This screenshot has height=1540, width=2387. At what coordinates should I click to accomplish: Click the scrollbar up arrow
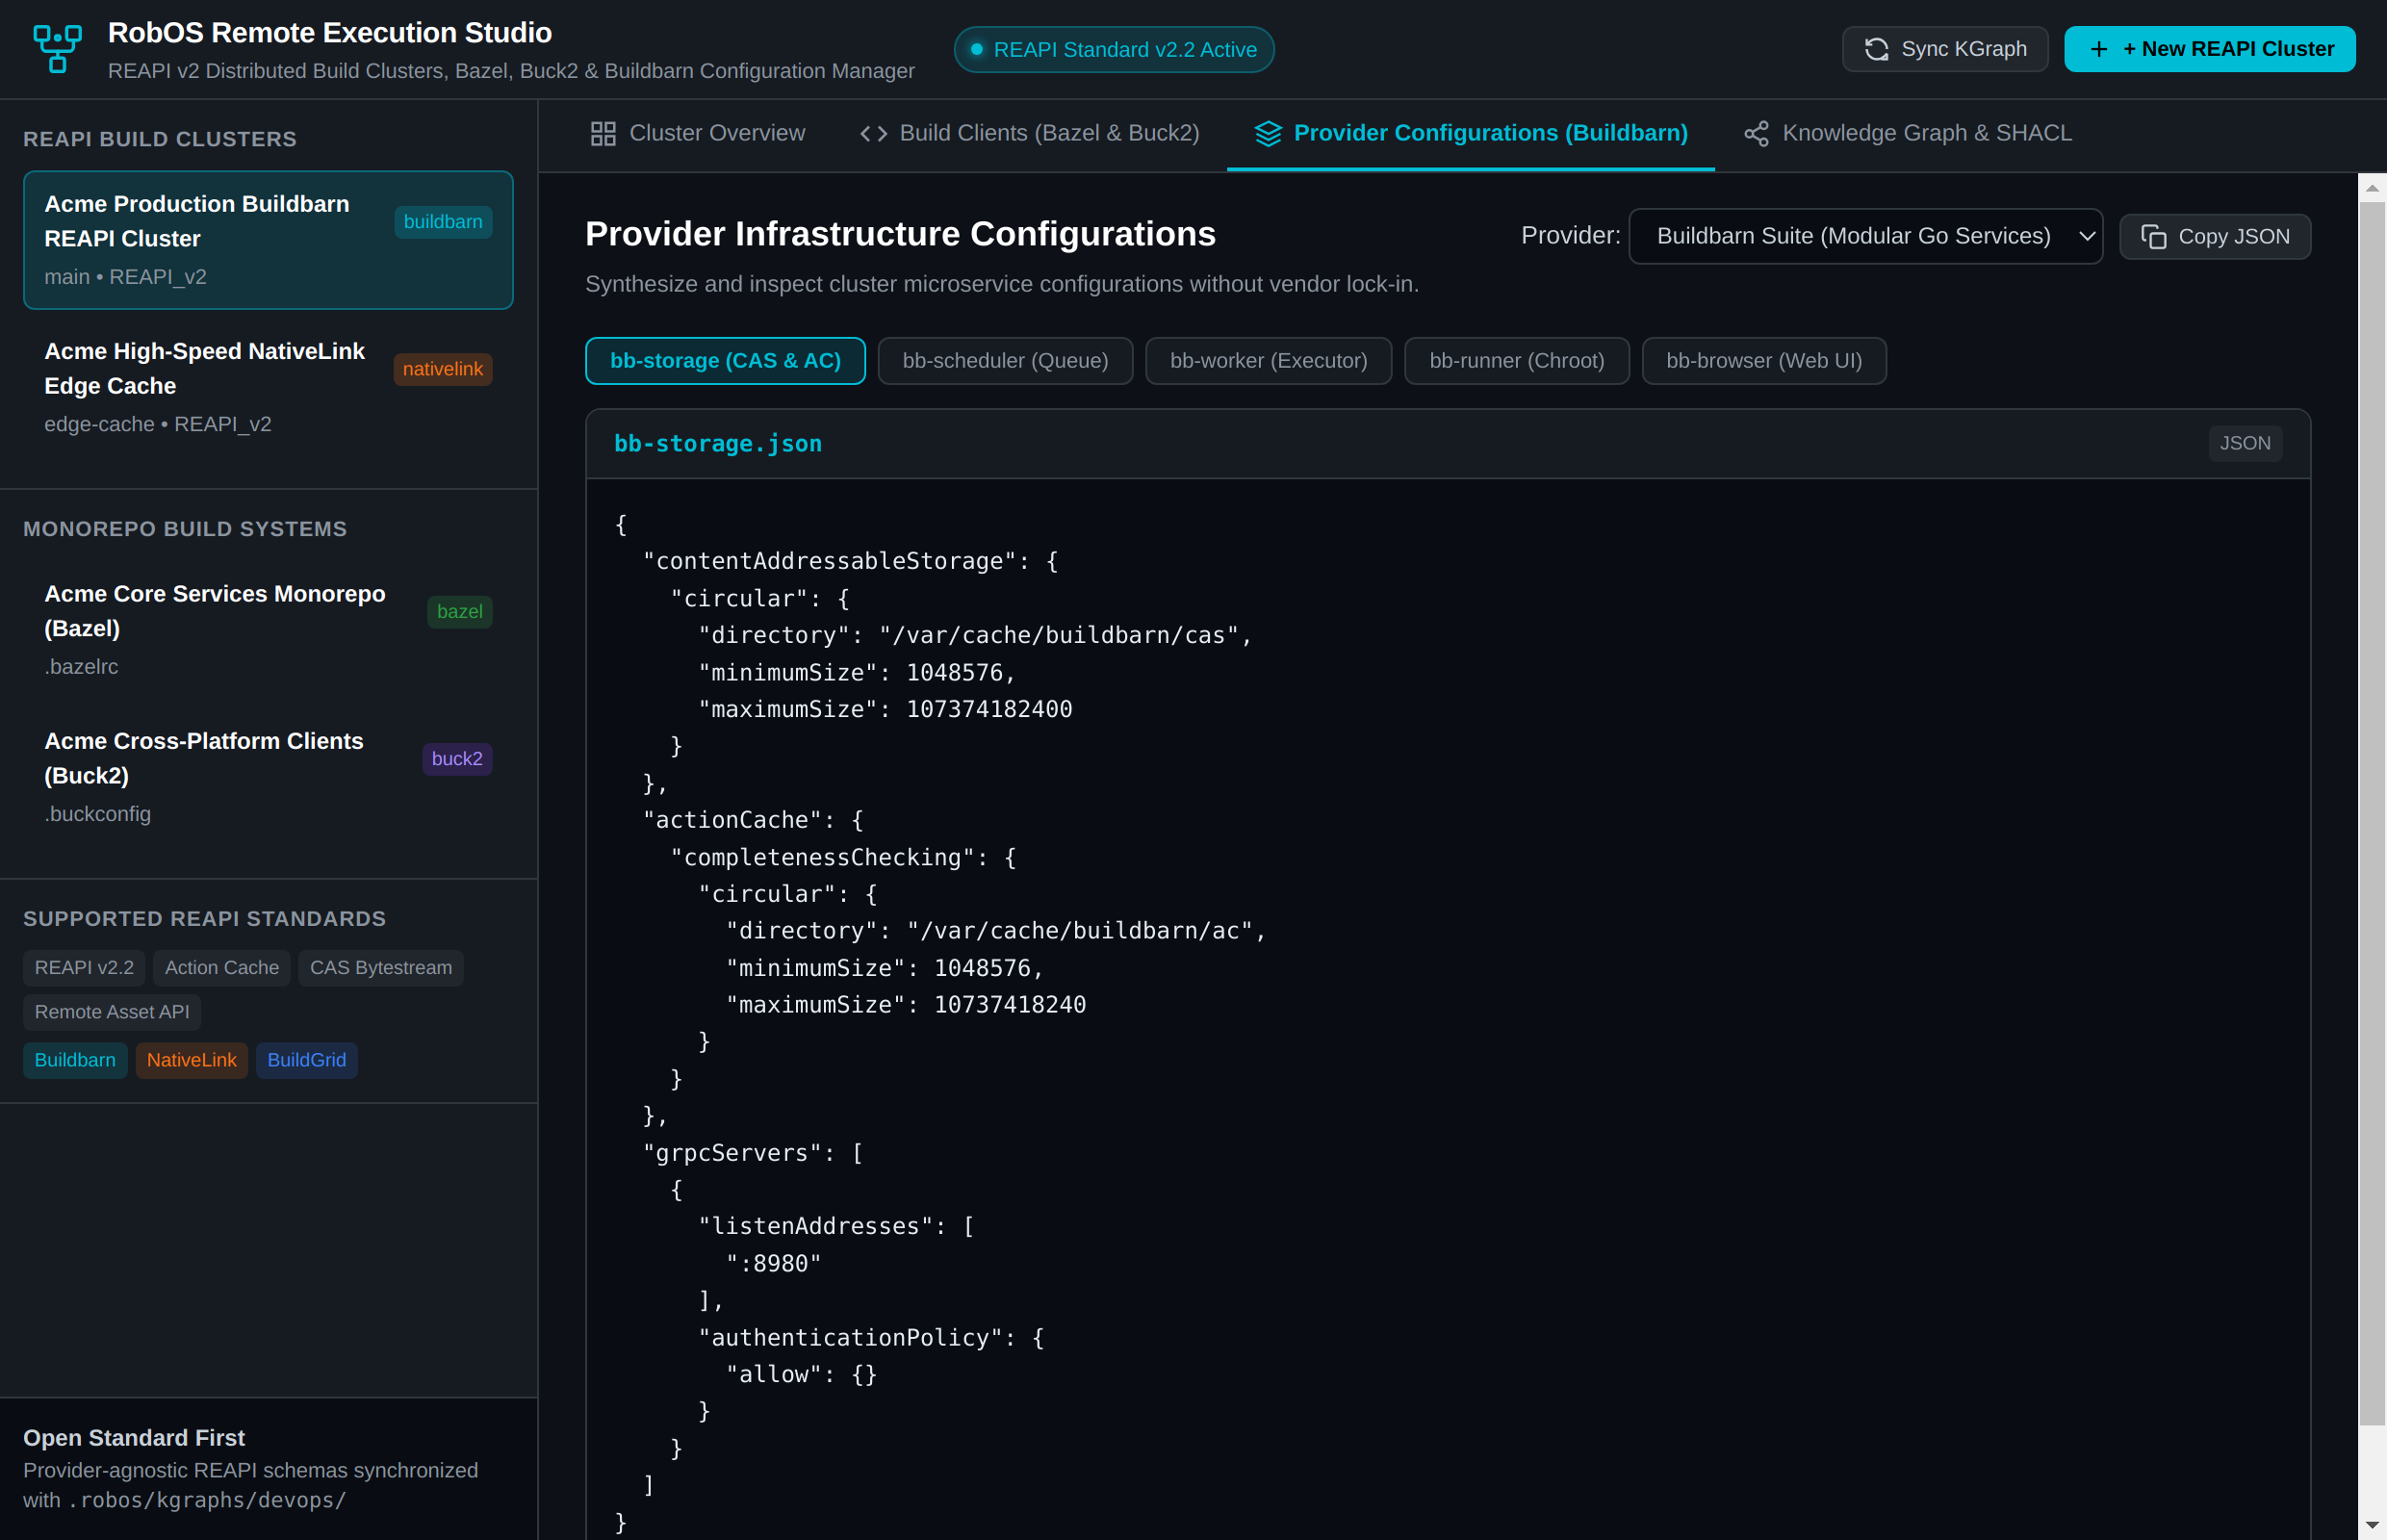2371,187
